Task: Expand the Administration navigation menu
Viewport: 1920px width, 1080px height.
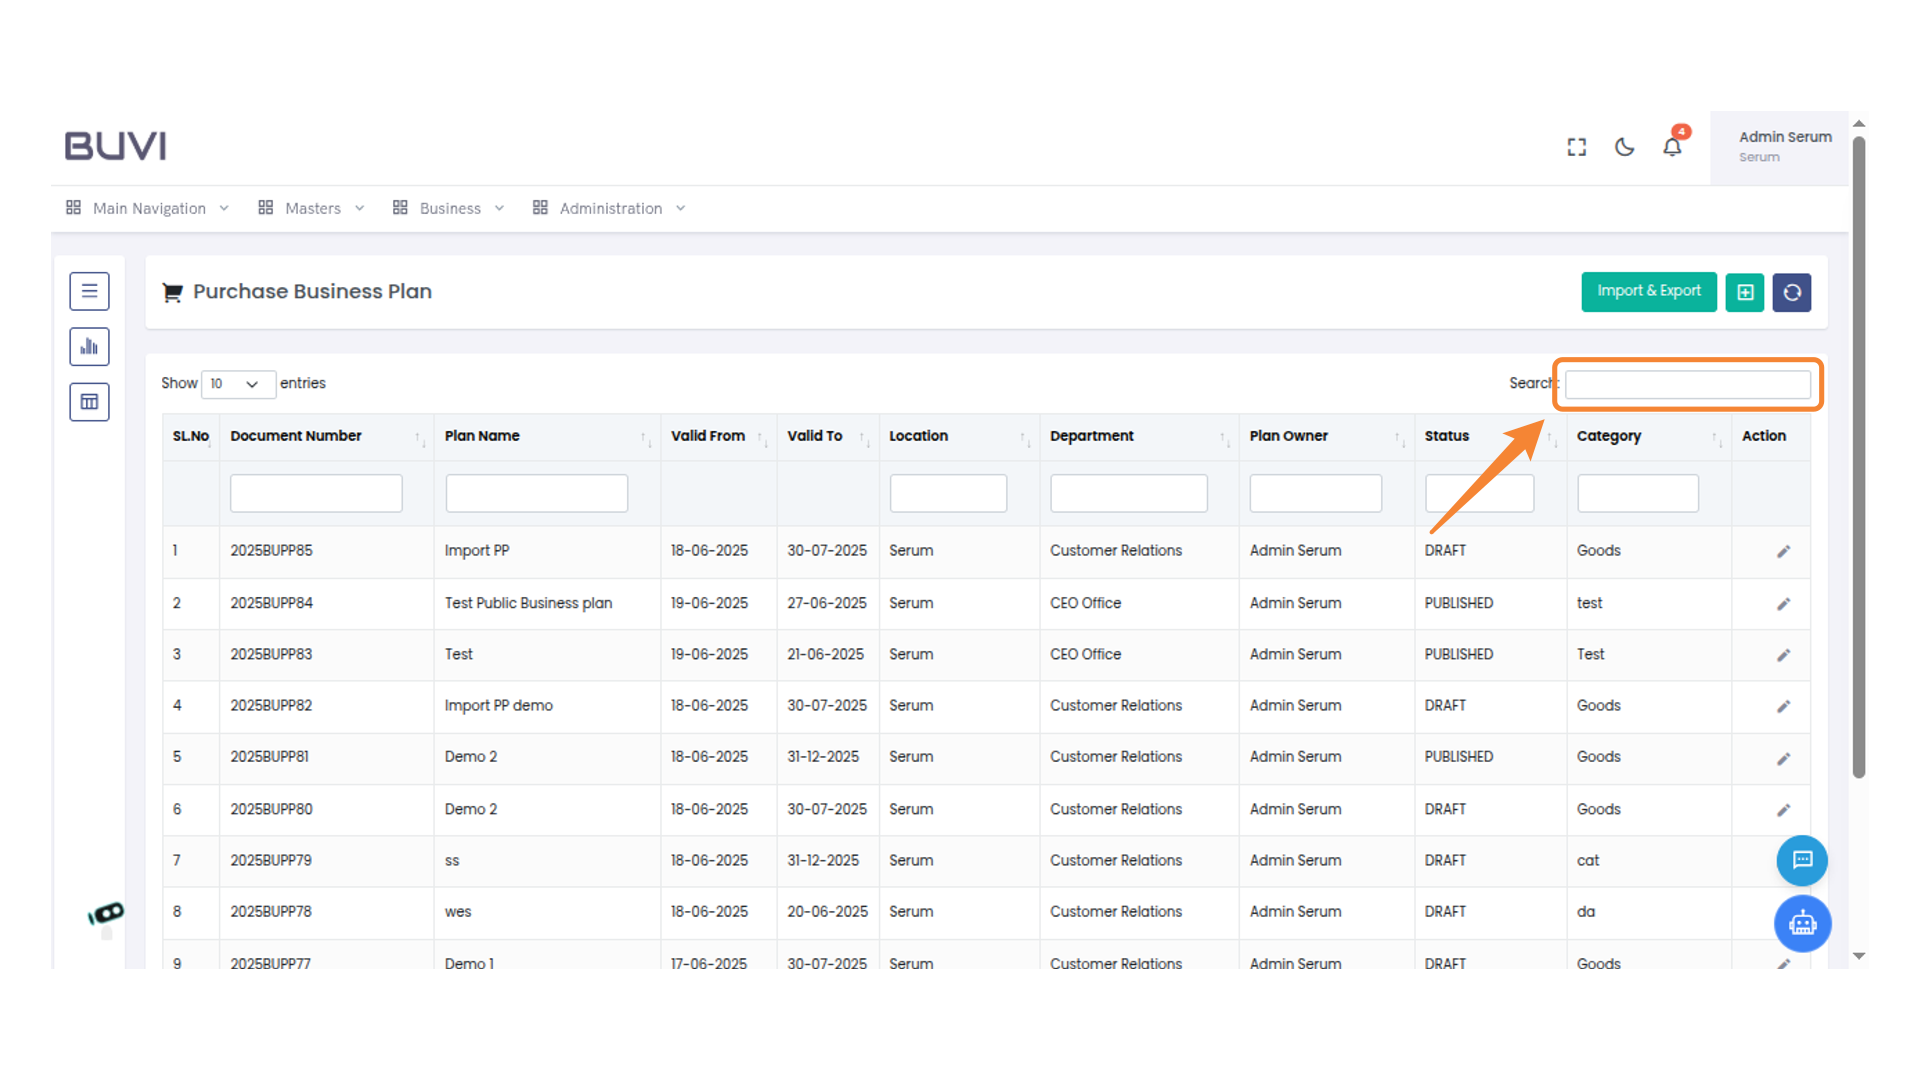Action: (610, 208)
